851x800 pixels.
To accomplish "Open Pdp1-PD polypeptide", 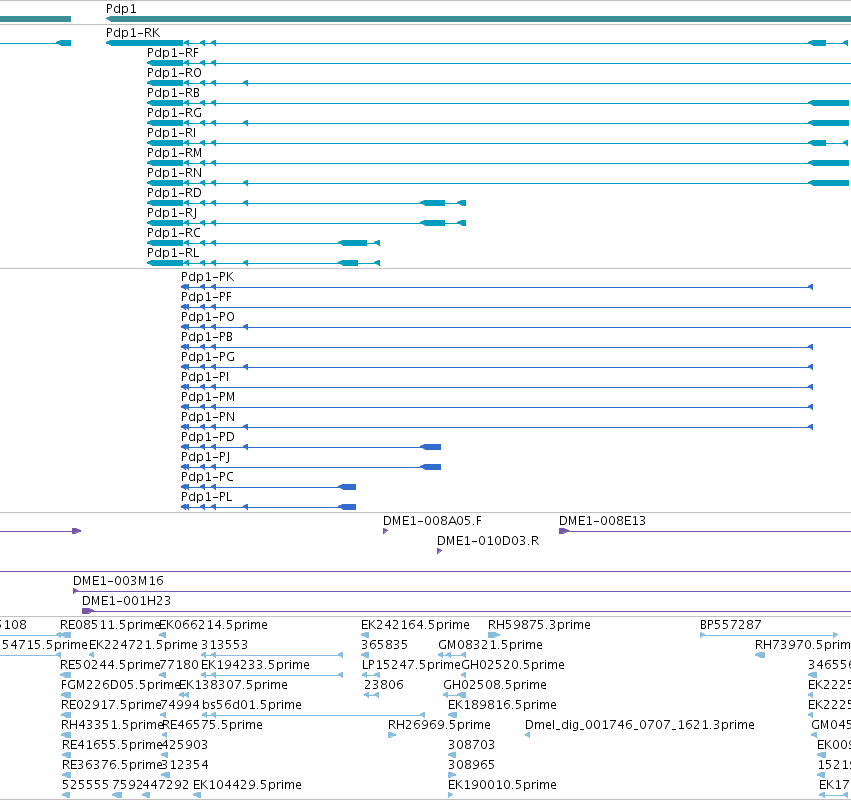I will (208, 437).
